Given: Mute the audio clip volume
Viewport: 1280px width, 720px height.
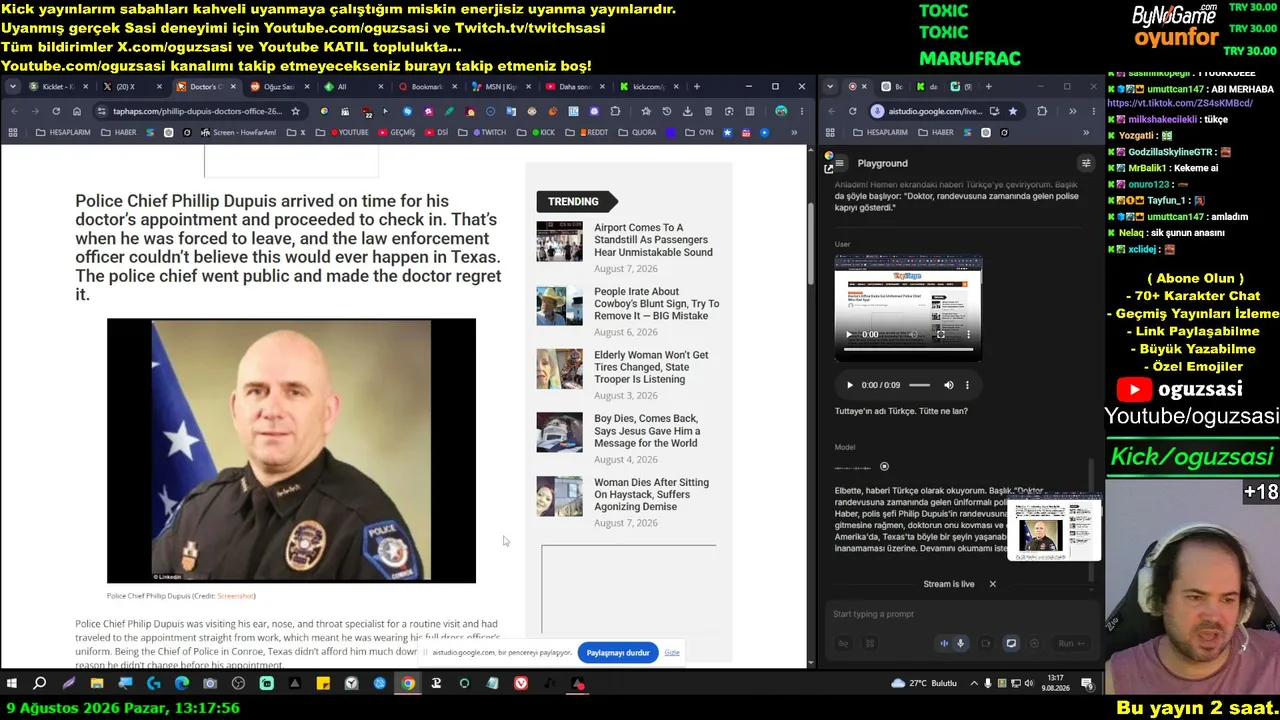Looking at the screenshot, I should (949, 385).
